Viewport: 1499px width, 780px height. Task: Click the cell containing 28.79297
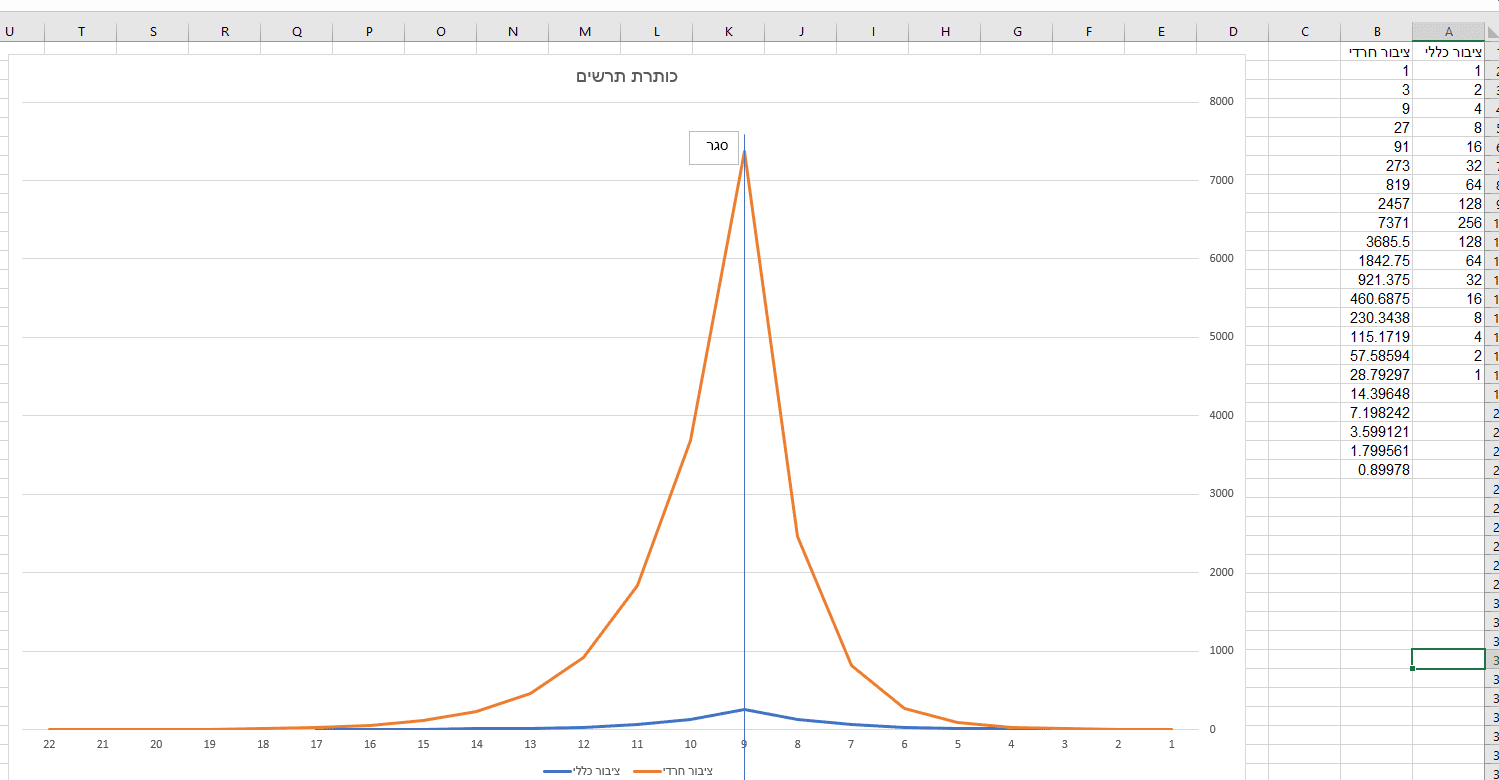pos(1377,375)
